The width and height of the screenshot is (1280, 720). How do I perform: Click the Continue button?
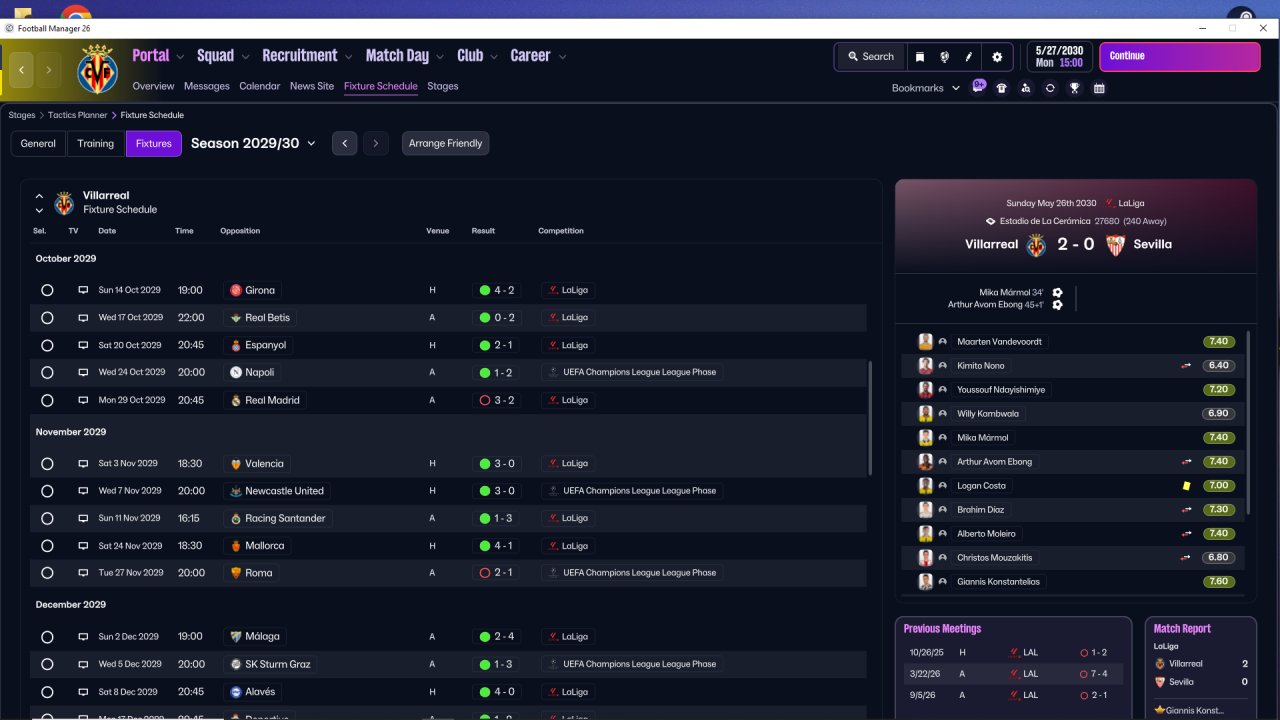(1180, 57)
